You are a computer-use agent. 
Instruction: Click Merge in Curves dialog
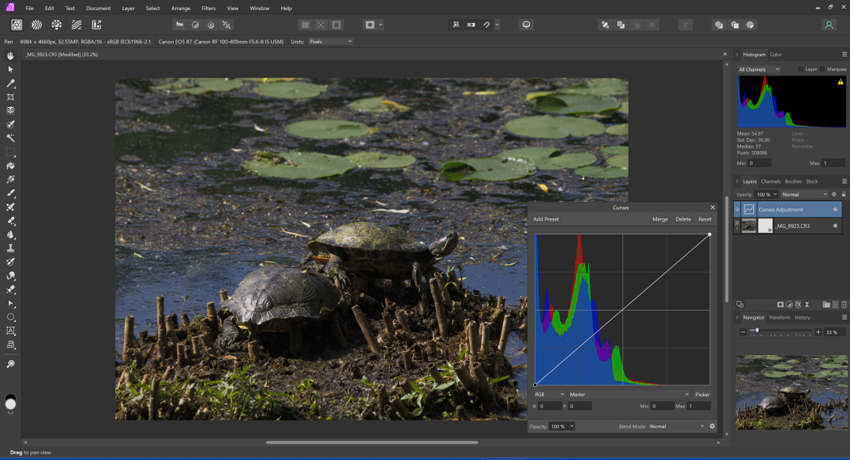pyautogui.click(x=660, y=219)
